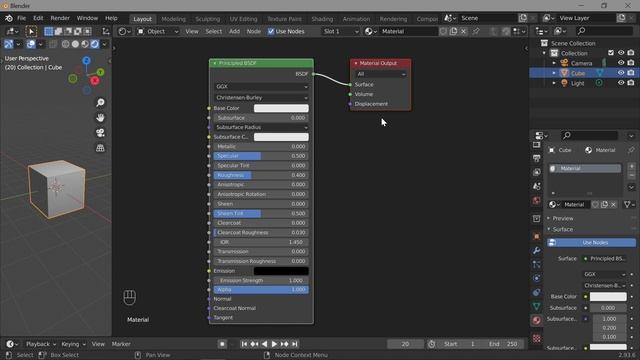
Task: Open Christensen-Burley subsurface method dropdown in node
Action: click(x=261, y=98)
